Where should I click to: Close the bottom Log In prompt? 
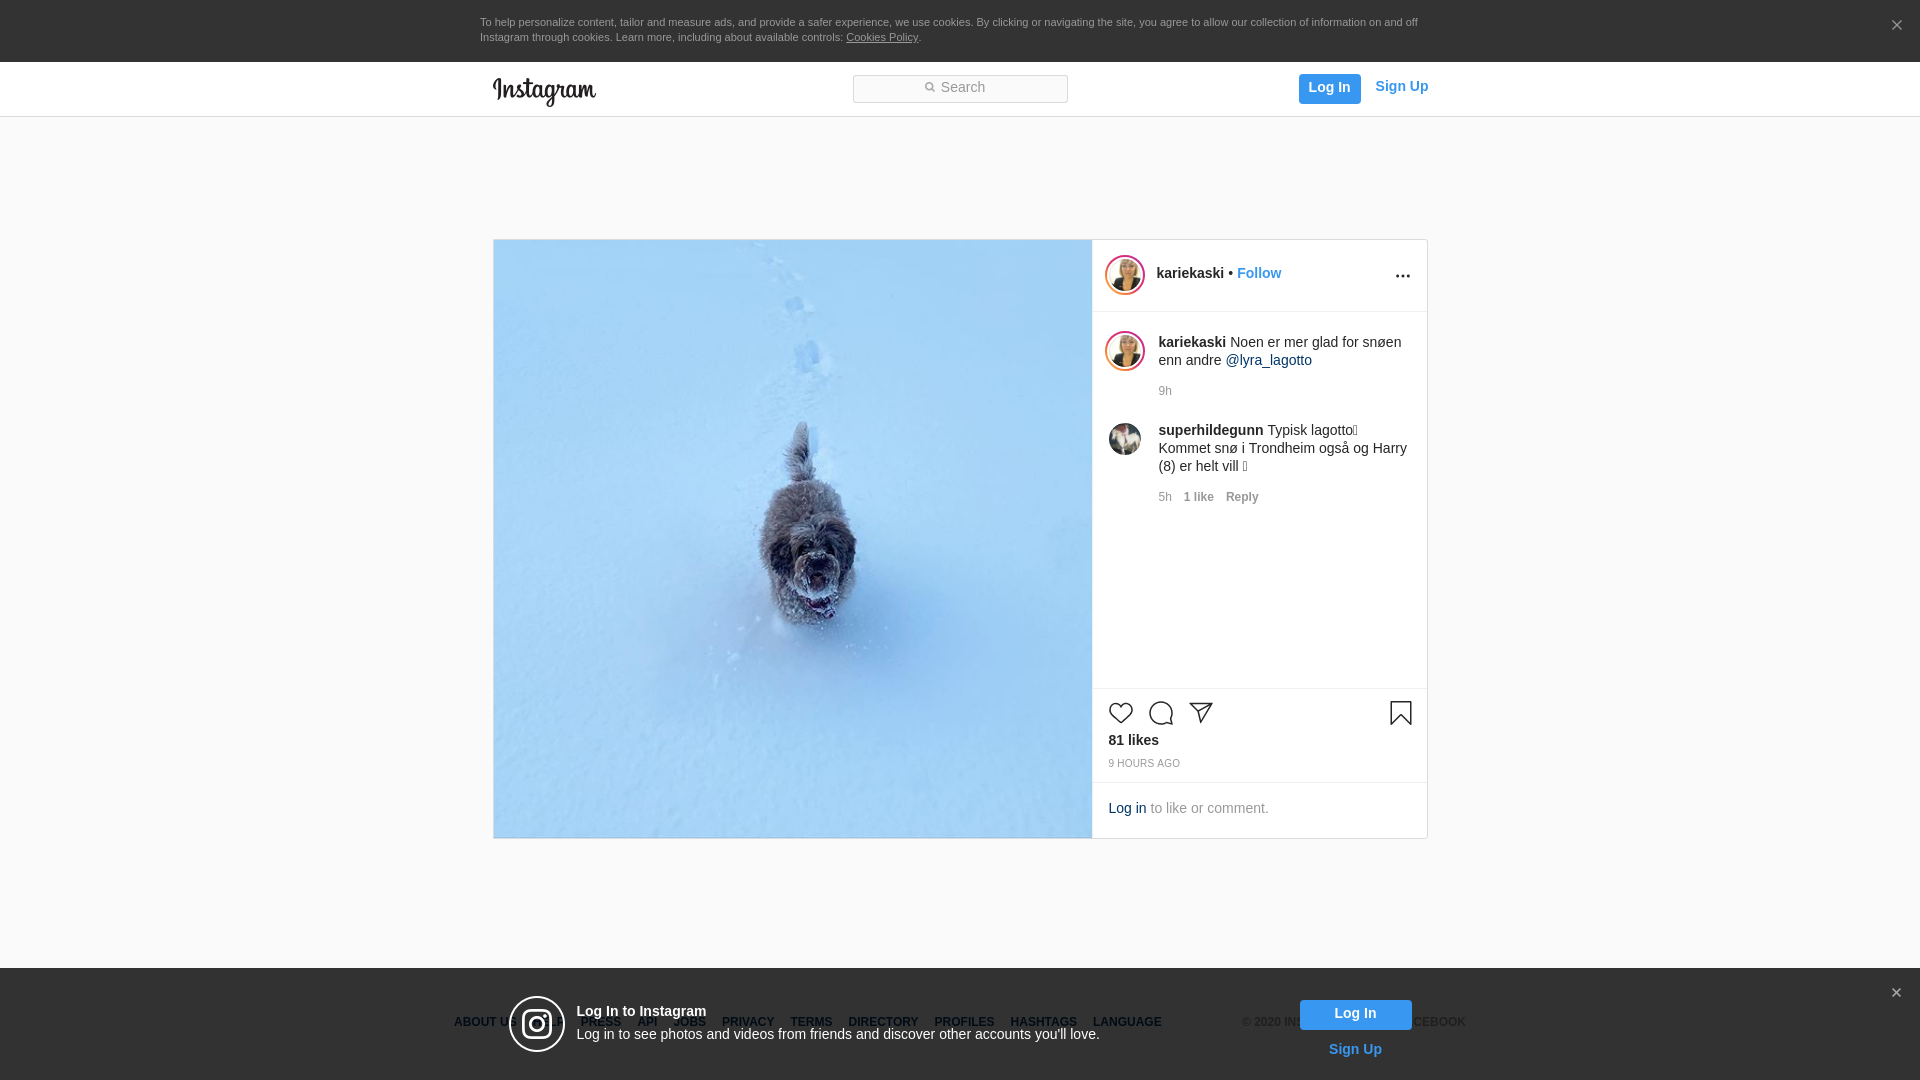tap(1896, 993)
